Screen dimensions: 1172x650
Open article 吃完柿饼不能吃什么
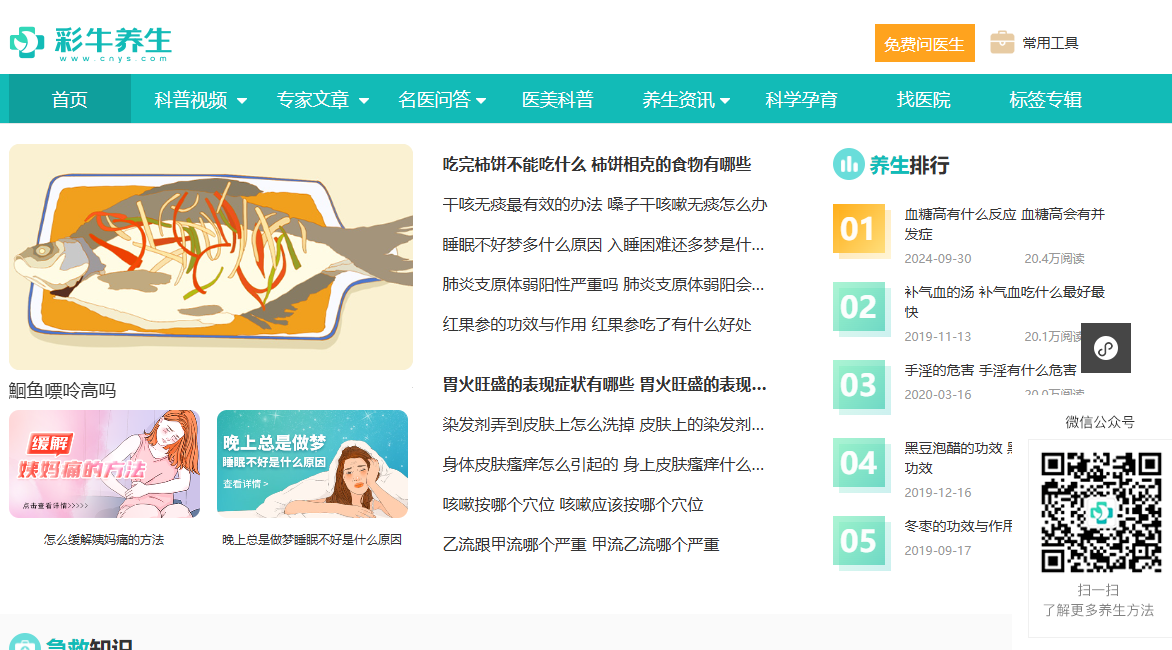pyautogui.click(x=596, y=165)
